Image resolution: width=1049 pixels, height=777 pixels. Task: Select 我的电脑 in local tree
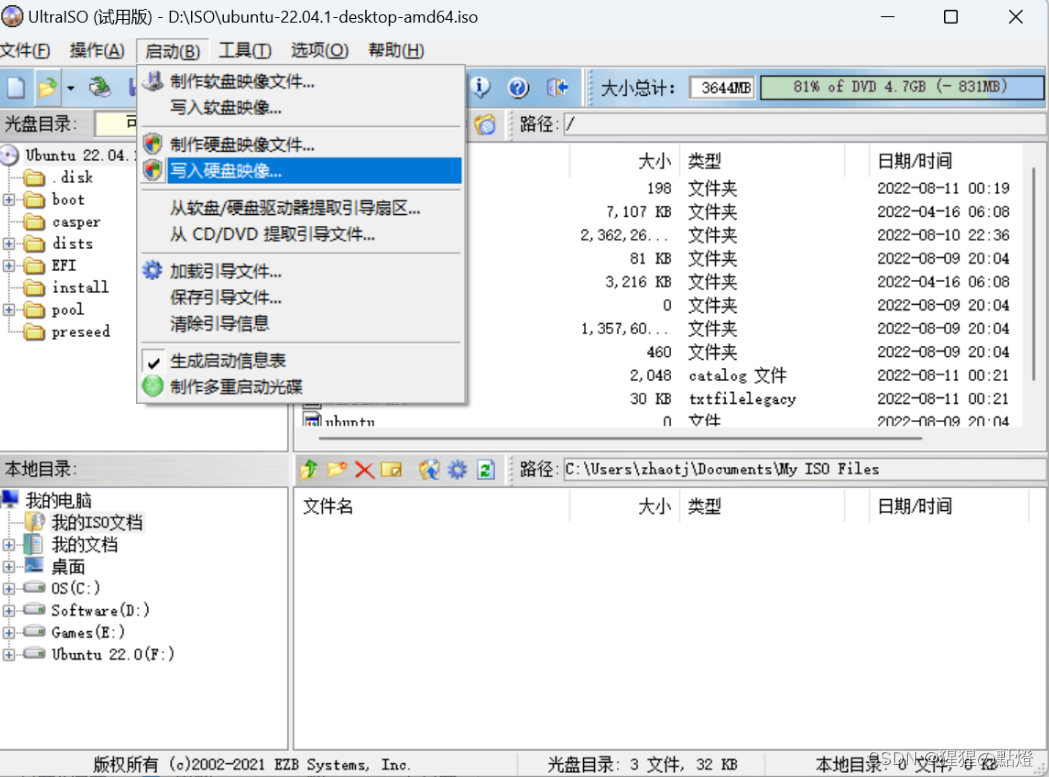pyautogui.click(x=58, y=500)
